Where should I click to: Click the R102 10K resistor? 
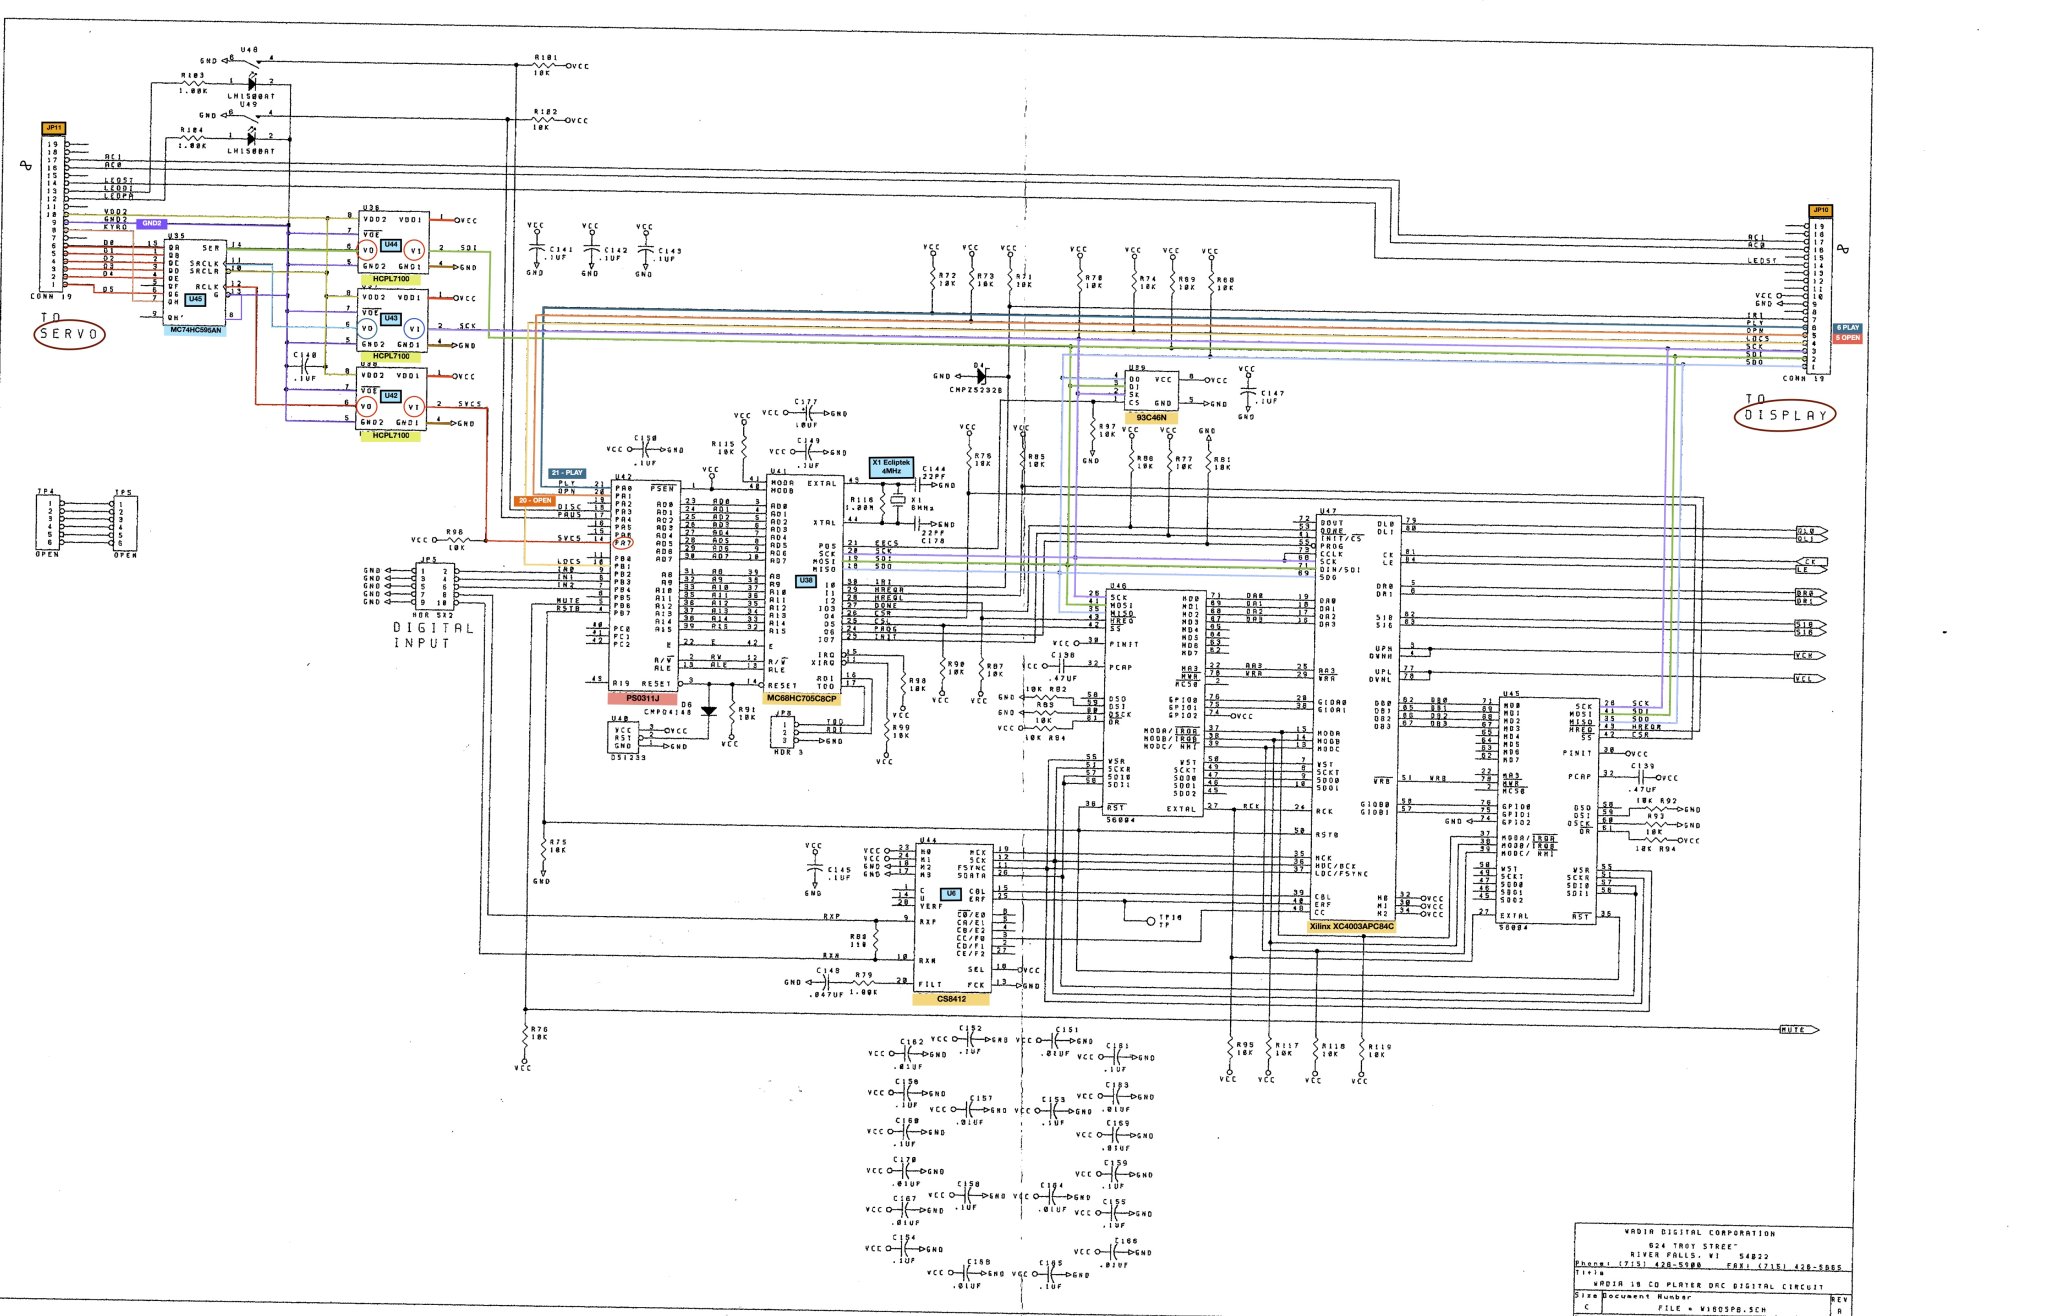(x=541, y=120)
